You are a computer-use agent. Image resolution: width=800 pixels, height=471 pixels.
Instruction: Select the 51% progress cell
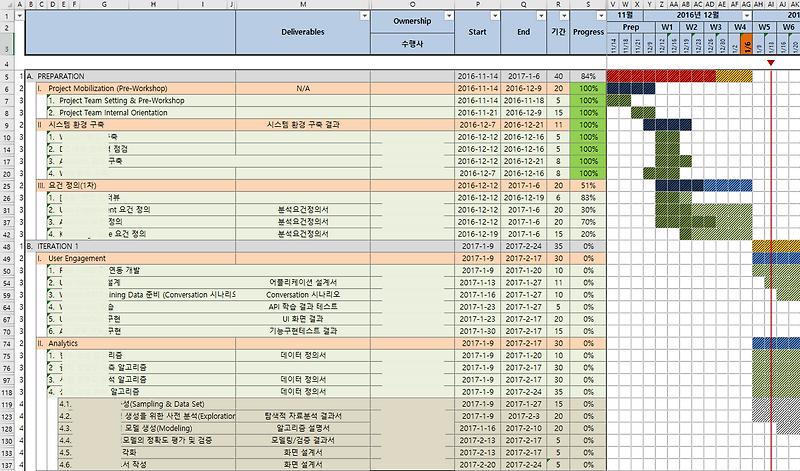(588, 185)
